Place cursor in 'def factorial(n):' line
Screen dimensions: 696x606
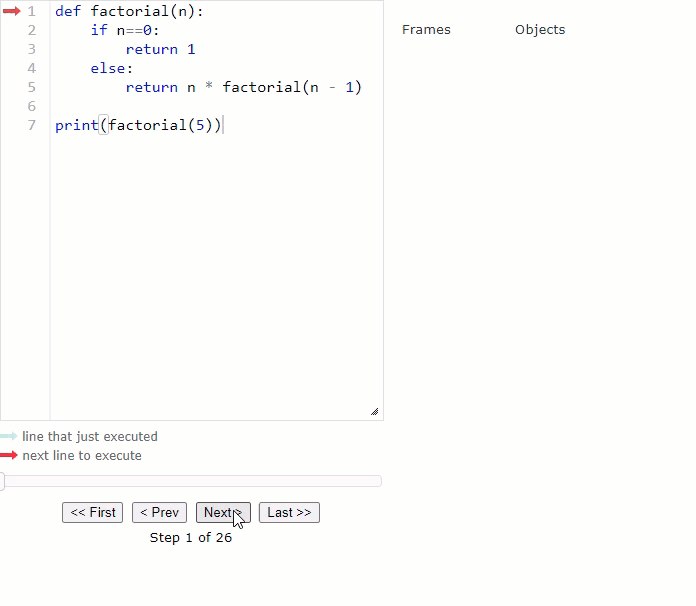pyautogui.click(x=129, y=11)
